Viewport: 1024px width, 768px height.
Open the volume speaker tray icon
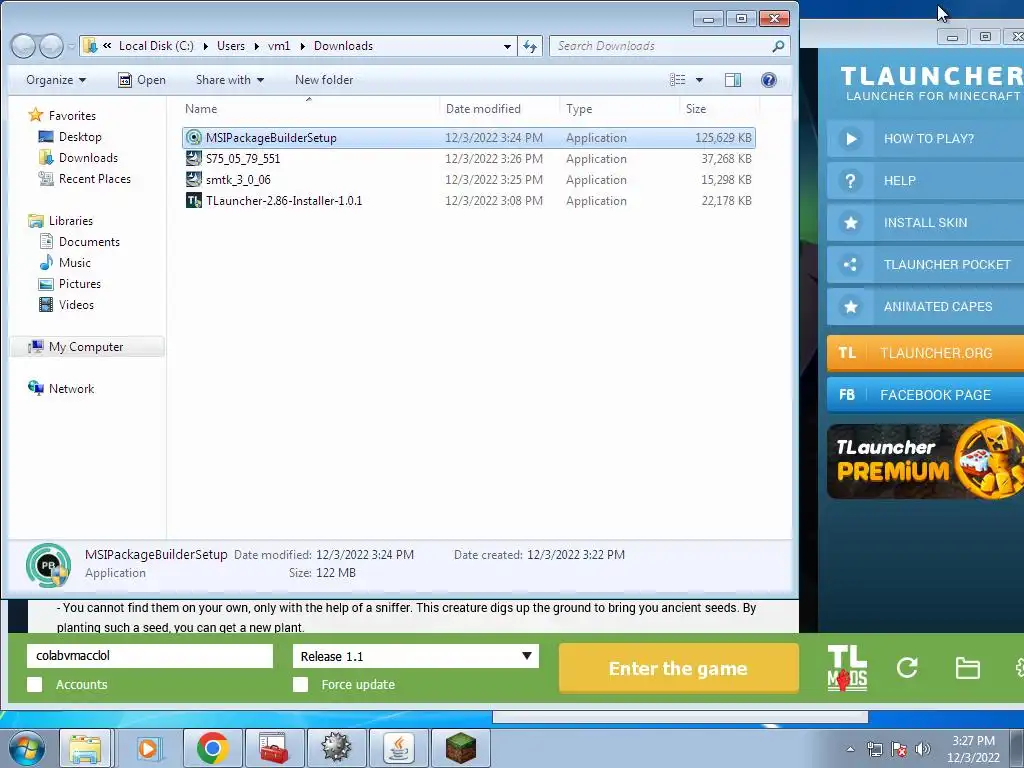click(x=923, y=749)
